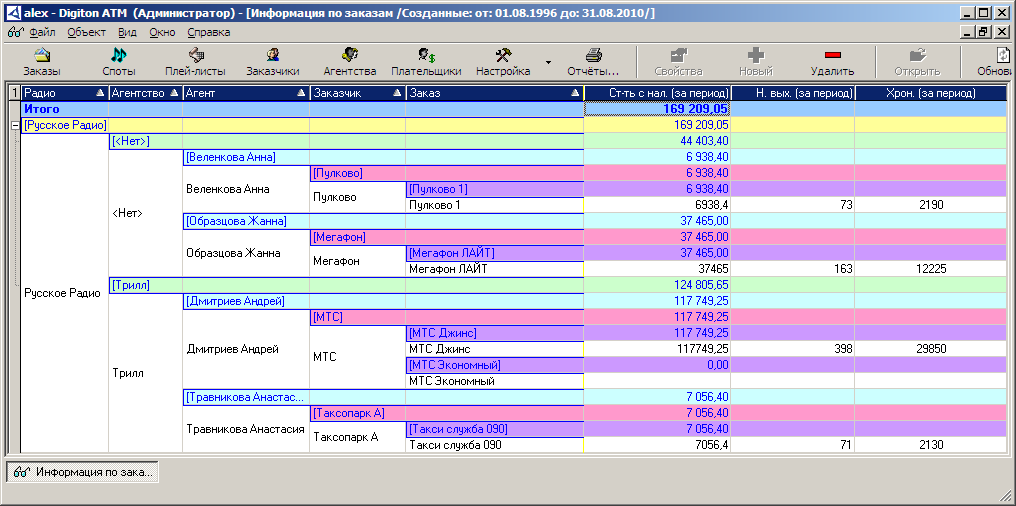Screen dimensions: 1016x506
Task: Click the application icon in title bar
Action: (x=14, y=12)
